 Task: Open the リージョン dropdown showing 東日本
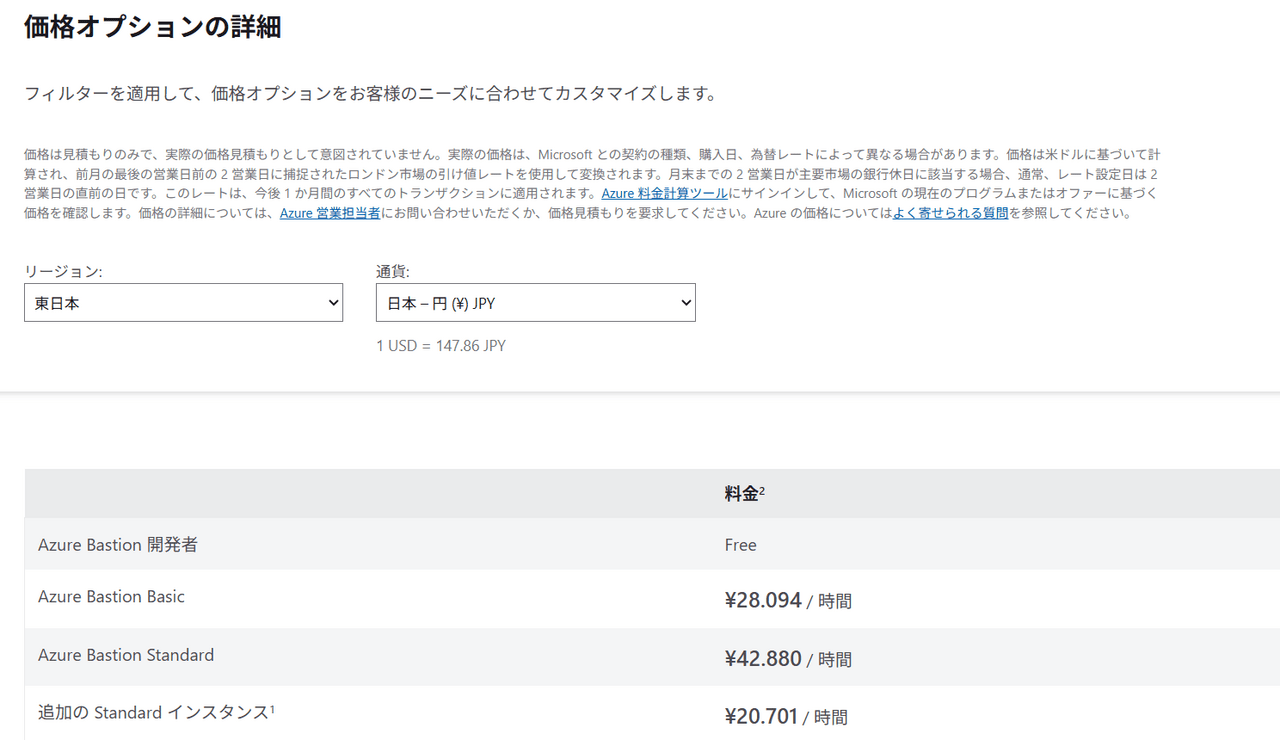183,303
